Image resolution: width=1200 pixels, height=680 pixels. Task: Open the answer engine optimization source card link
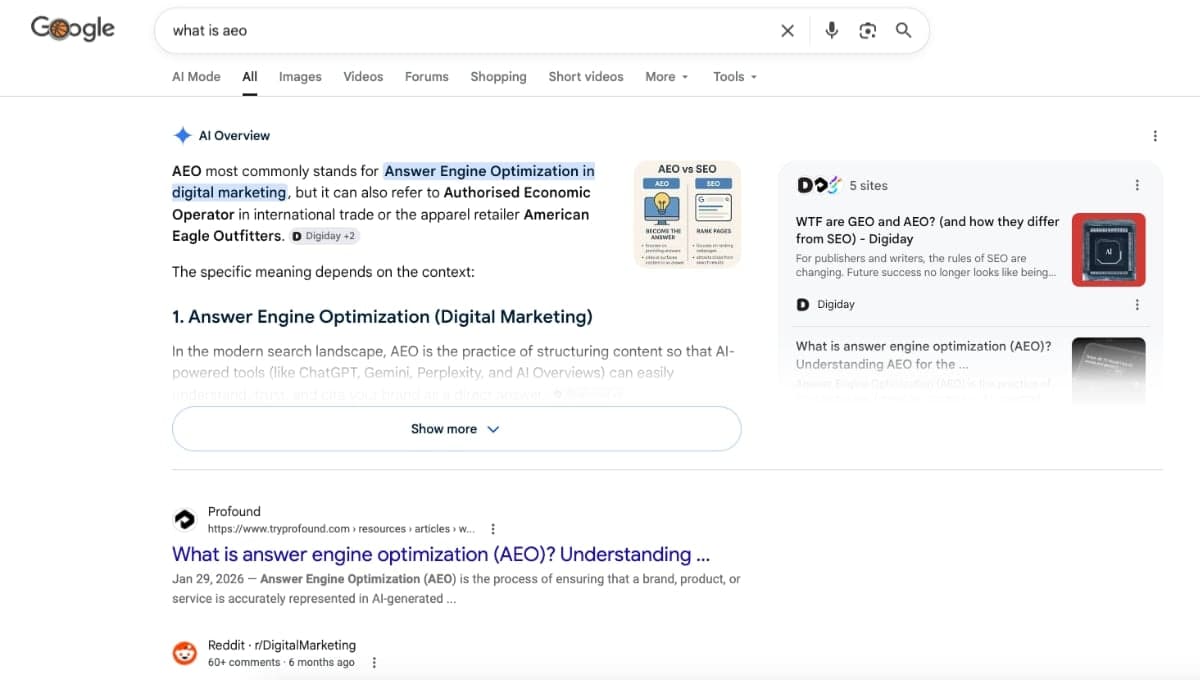(923, 355)
